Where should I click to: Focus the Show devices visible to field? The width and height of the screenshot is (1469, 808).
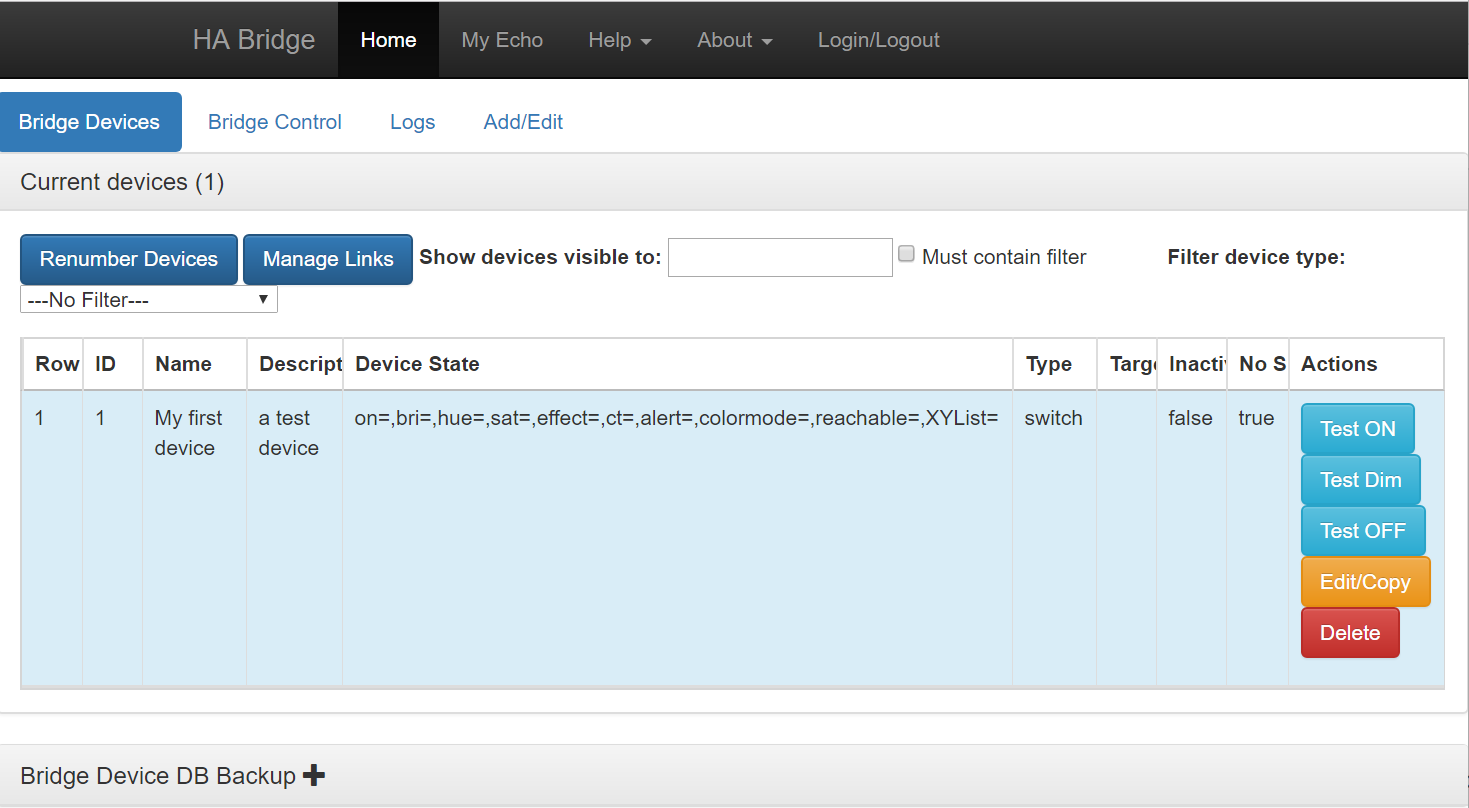(x=780, y=257)
